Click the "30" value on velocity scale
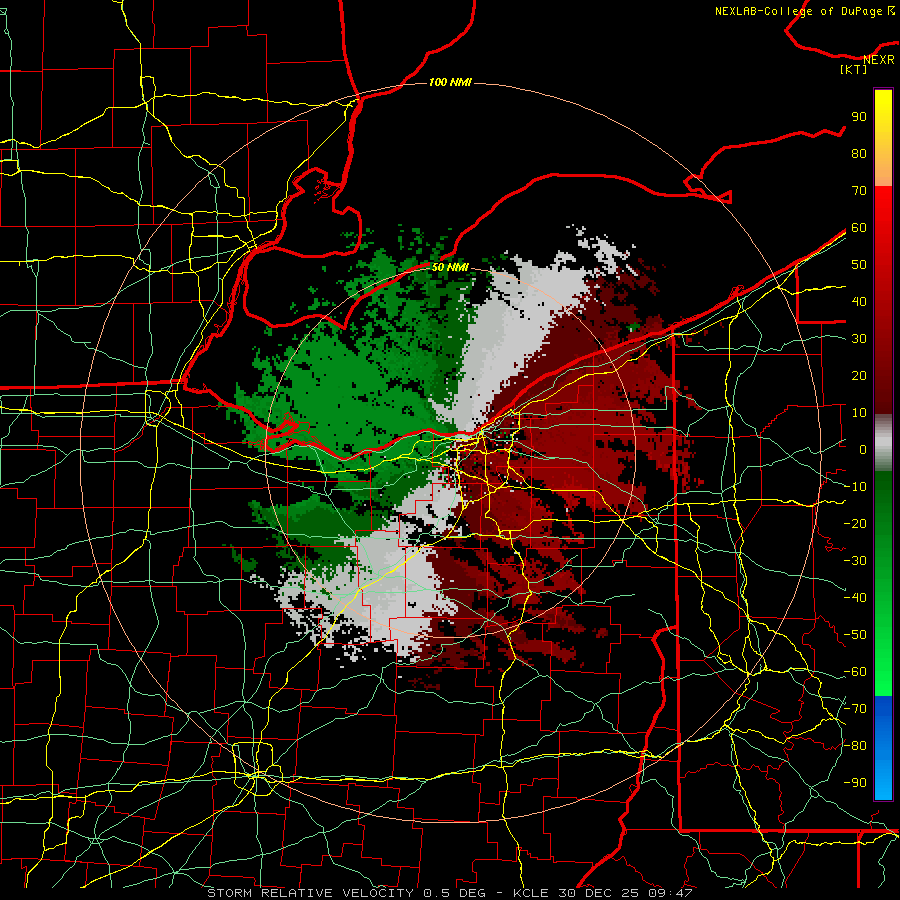 point(859,339)
